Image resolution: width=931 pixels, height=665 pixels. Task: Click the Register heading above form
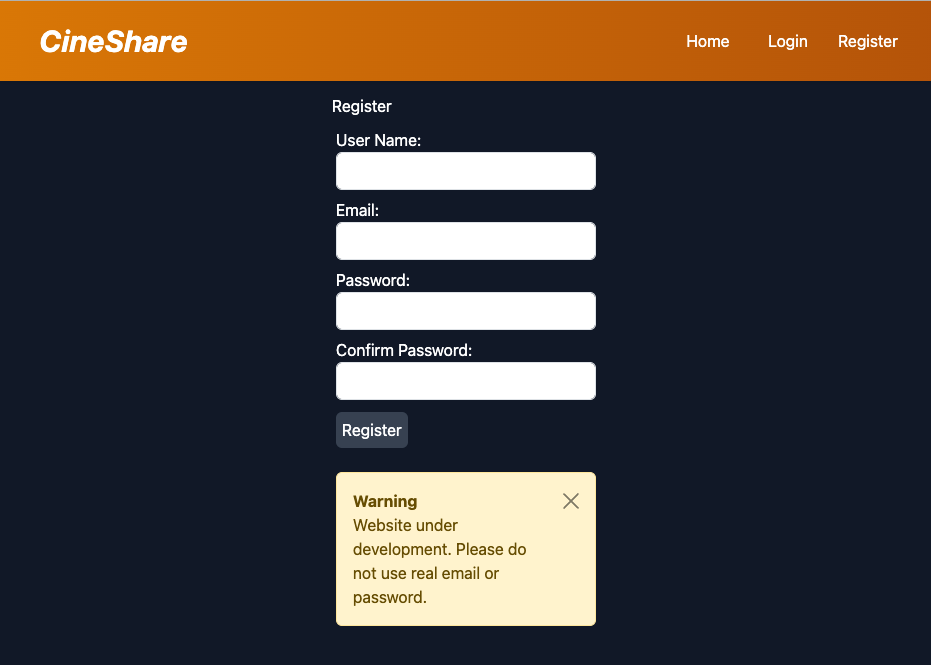point(362,107)
